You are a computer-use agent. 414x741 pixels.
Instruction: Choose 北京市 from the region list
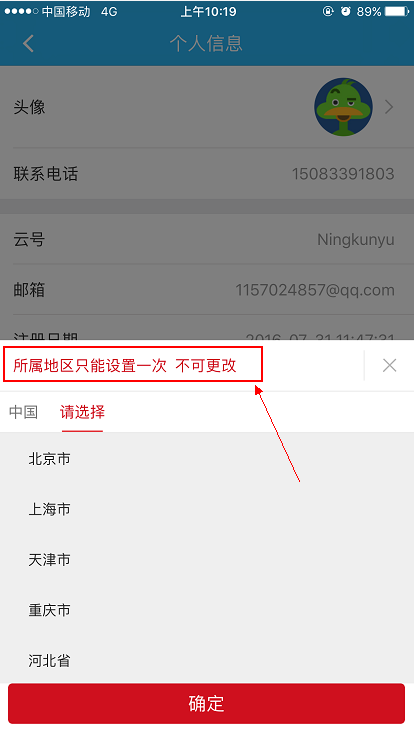click(207, 458)
